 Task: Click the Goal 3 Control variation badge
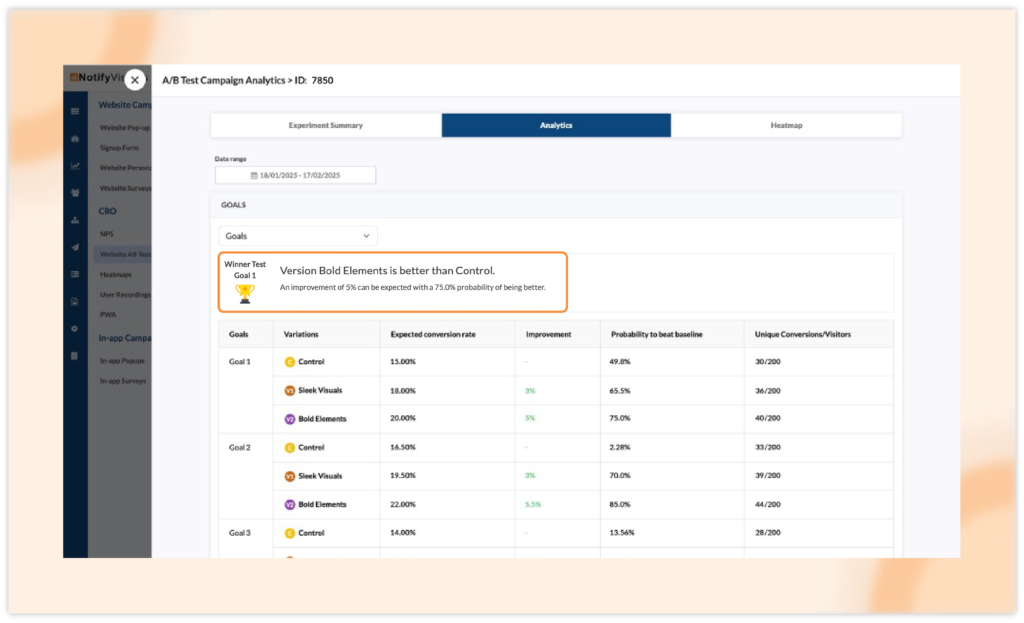coord(289,534)
